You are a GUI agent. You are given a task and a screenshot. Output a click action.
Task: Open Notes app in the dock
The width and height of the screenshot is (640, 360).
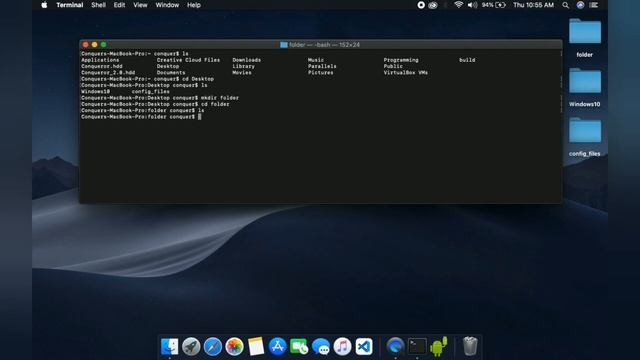(256, 347)
